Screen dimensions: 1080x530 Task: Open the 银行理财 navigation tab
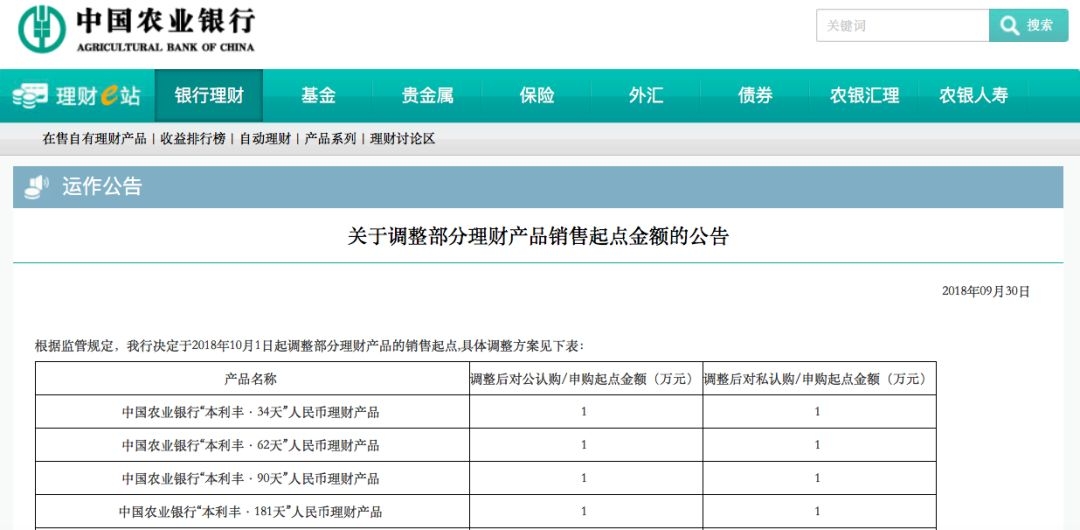[x=209, y=95]
